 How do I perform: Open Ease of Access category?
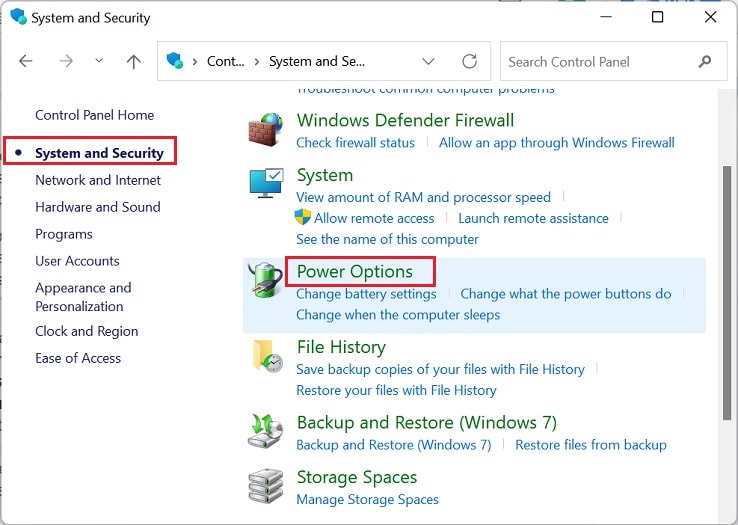pyautogui.click(x=78, y=358)
